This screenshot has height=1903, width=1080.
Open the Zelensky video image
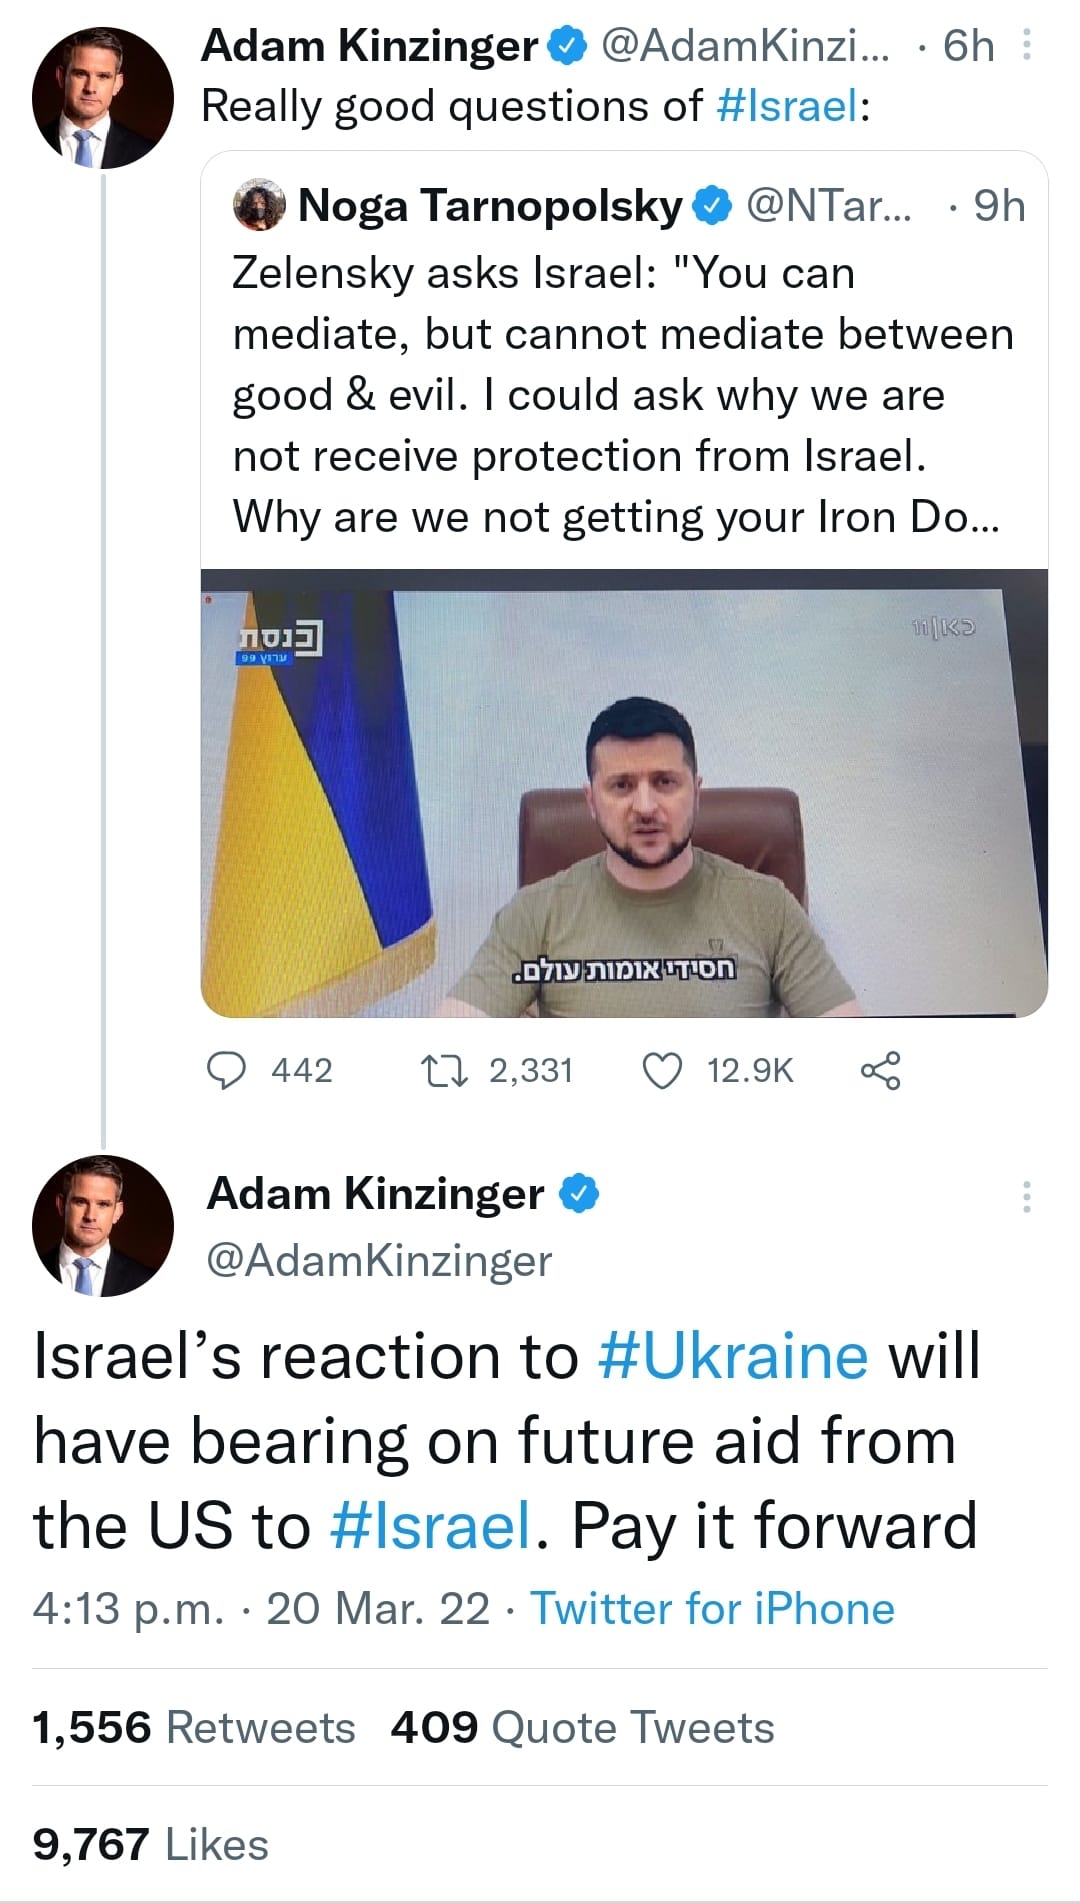[624, 793]
